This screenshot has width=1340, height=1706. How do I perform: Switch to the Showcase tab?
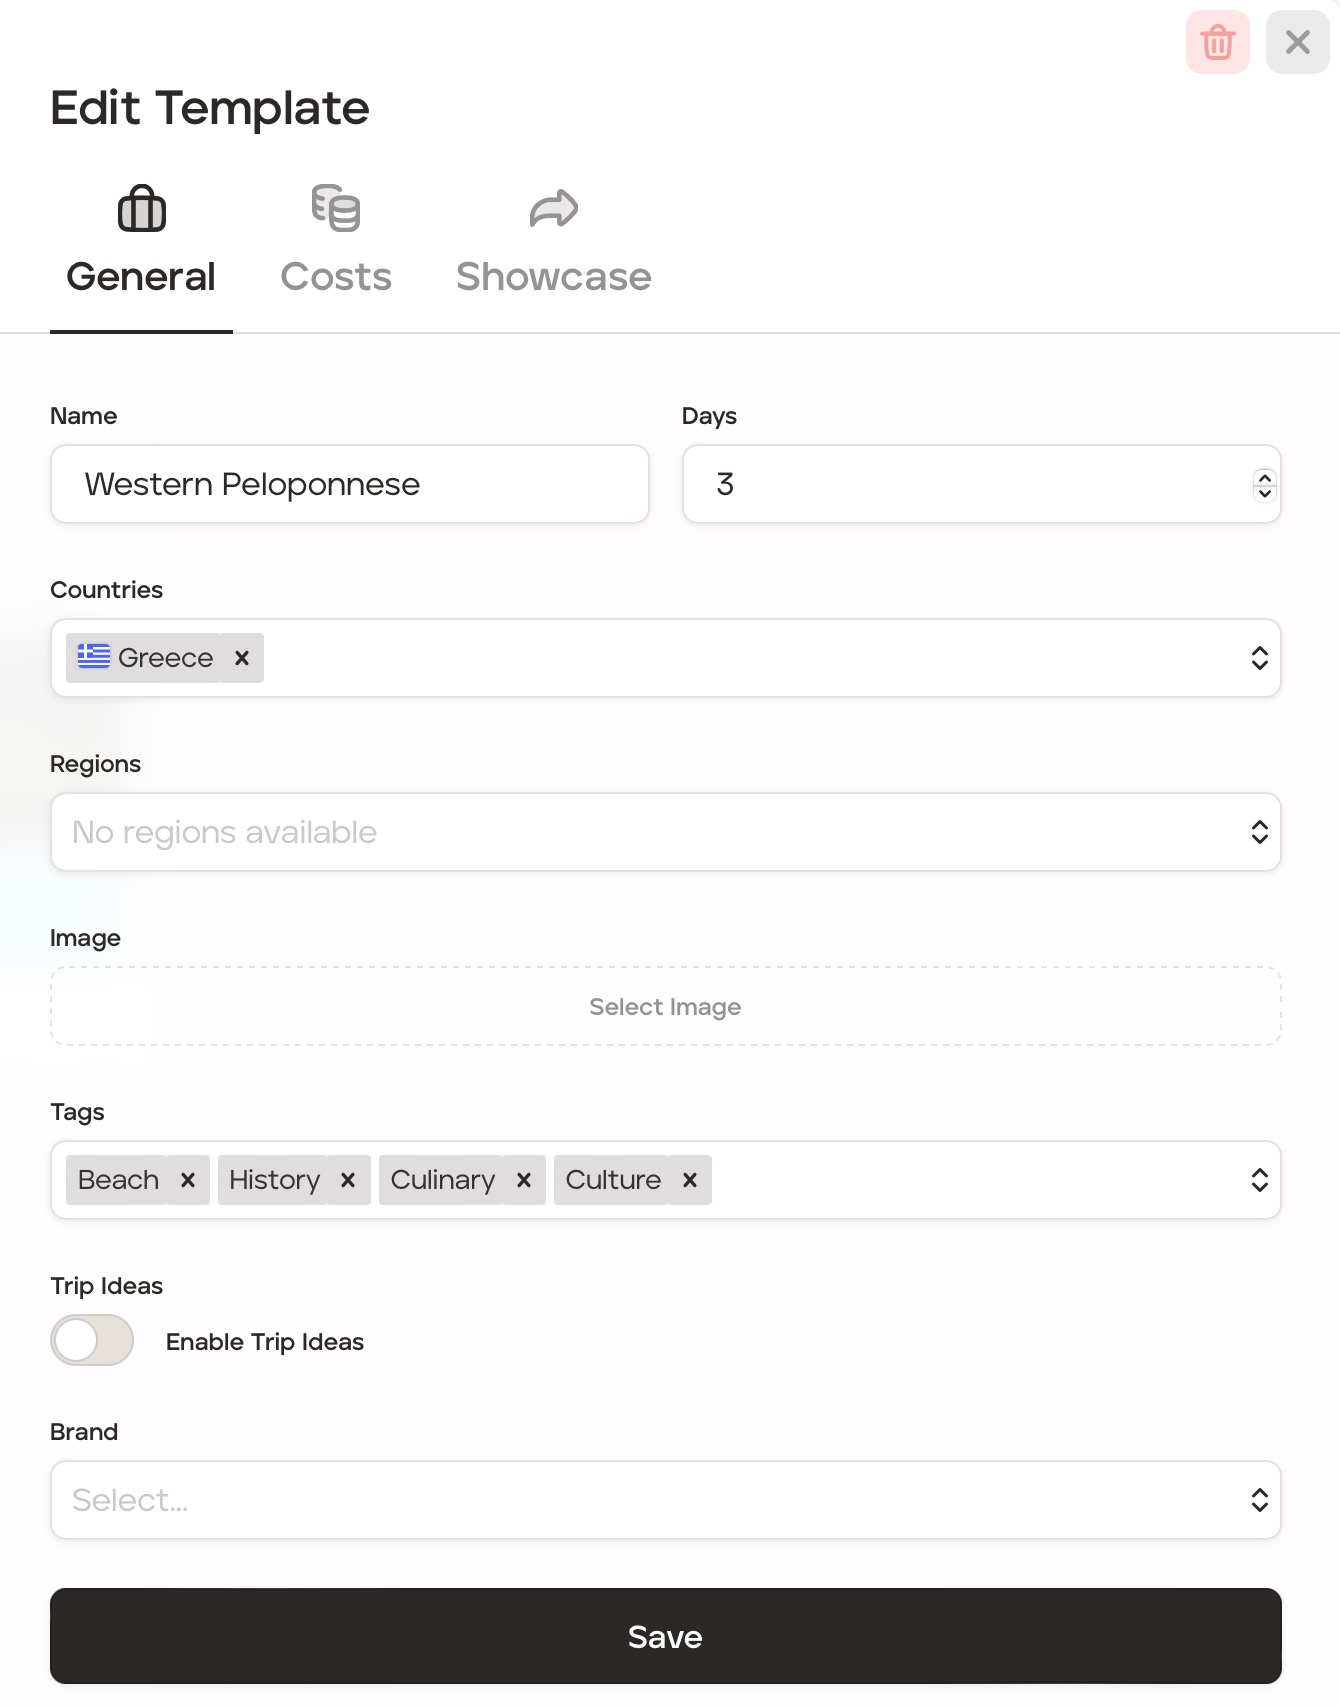(x=553, y=276)
